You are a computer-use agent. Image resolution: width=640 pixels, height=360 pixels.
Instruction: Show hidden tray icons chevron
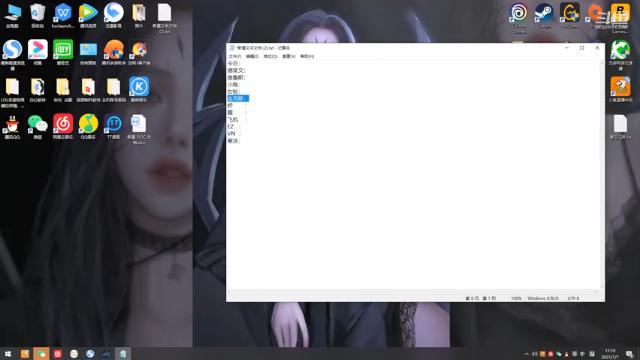click(527, 354)
